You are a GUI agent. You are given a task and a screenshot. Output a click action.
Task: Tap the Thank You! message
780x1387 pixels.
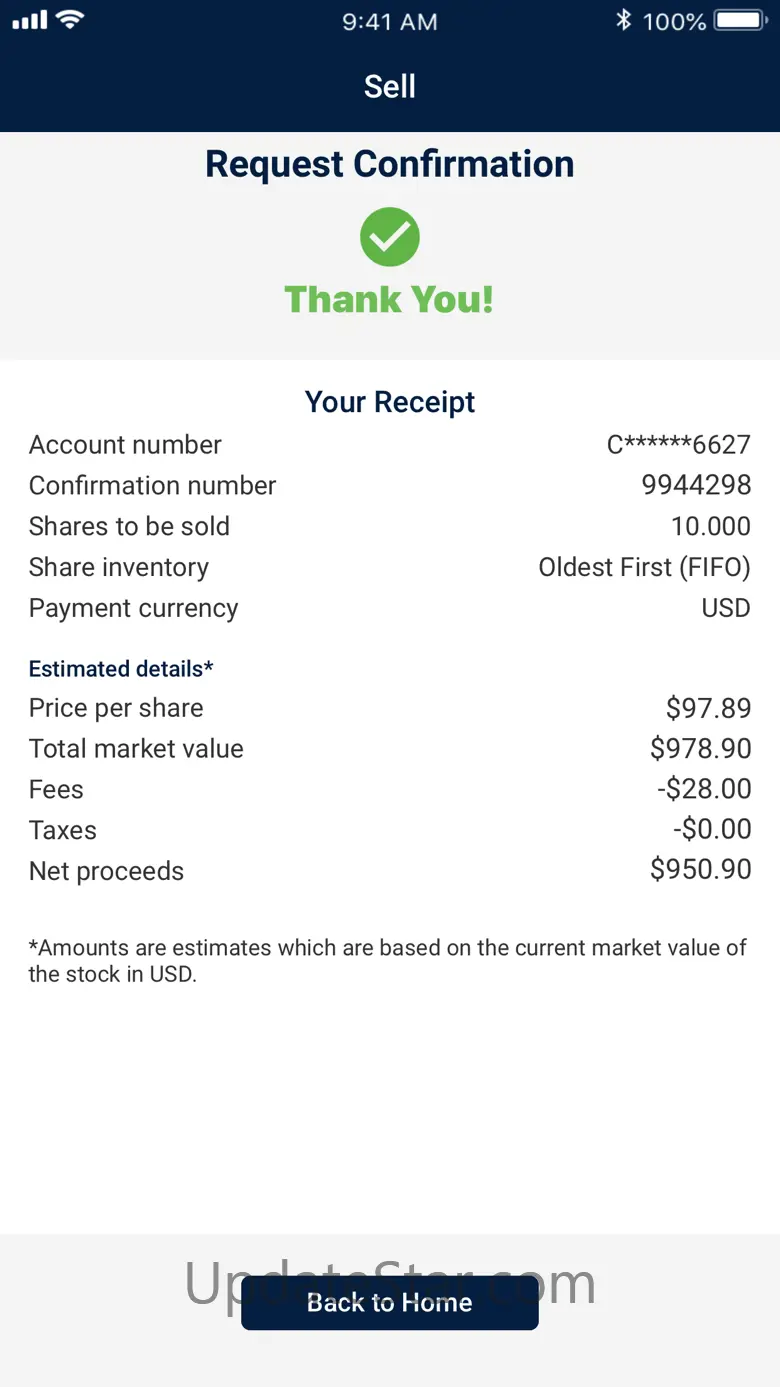390,299
